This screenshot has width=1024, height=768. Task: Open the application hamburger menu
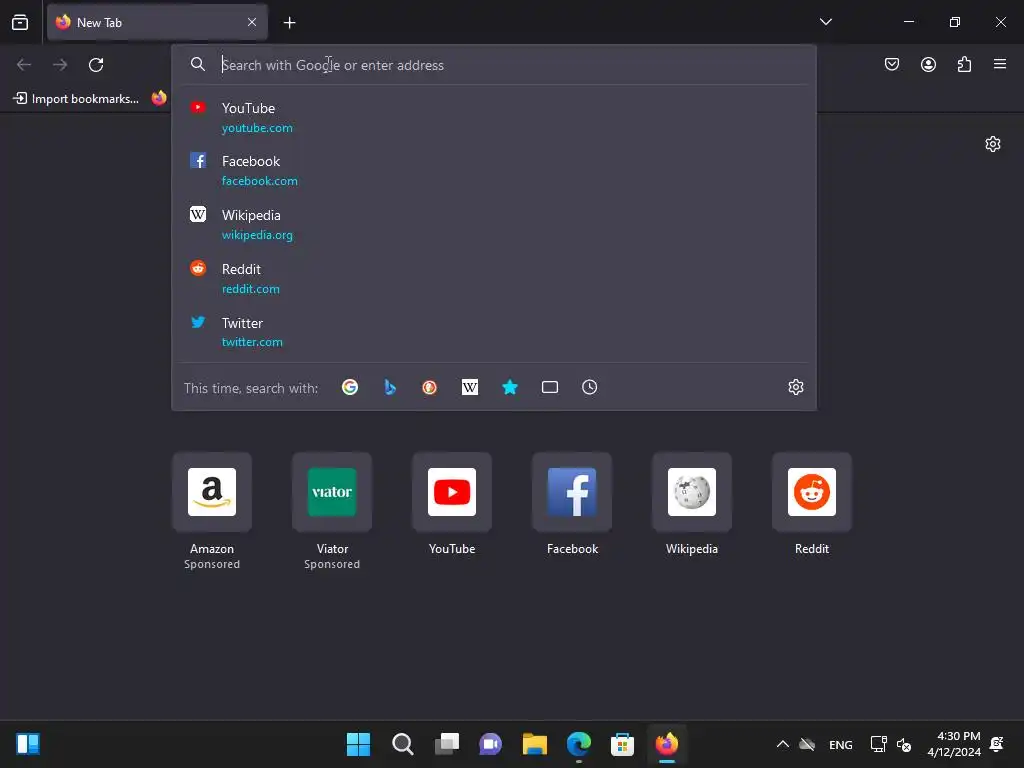1000,64
